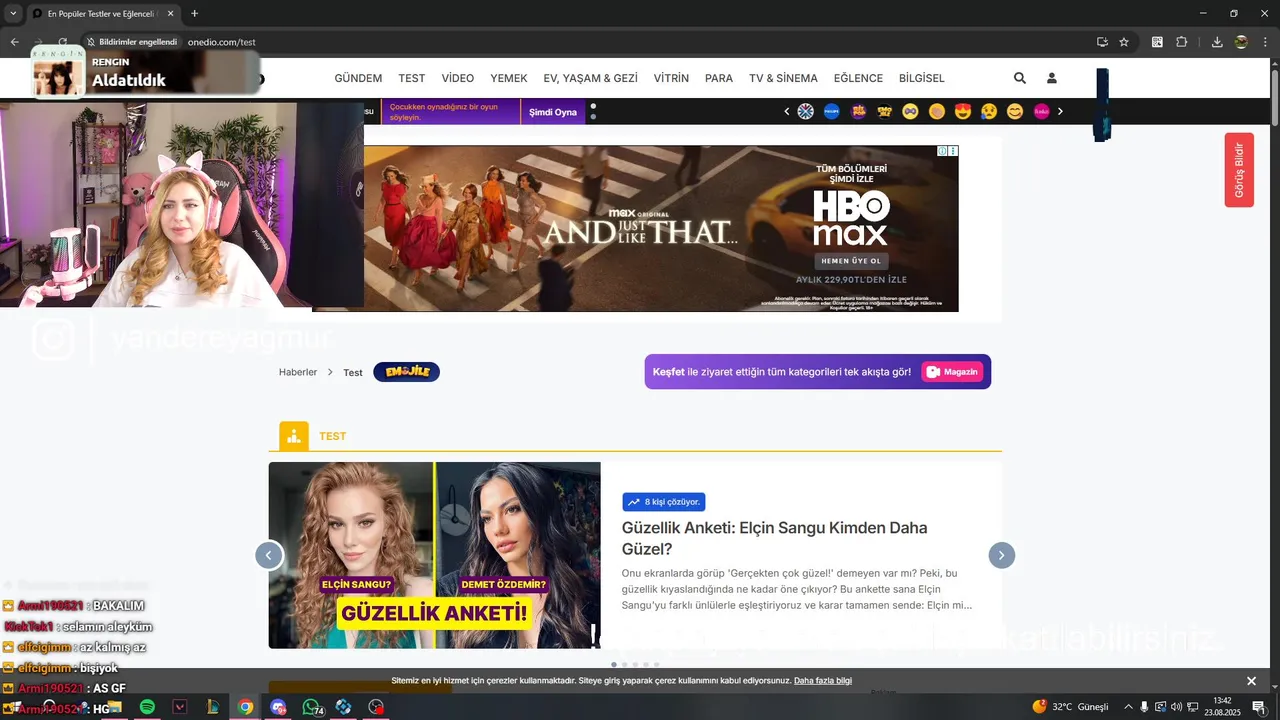Open PARA menu item
This screenshot has height=720, width=1280.
pyautogui.click(x=719, y=78)
